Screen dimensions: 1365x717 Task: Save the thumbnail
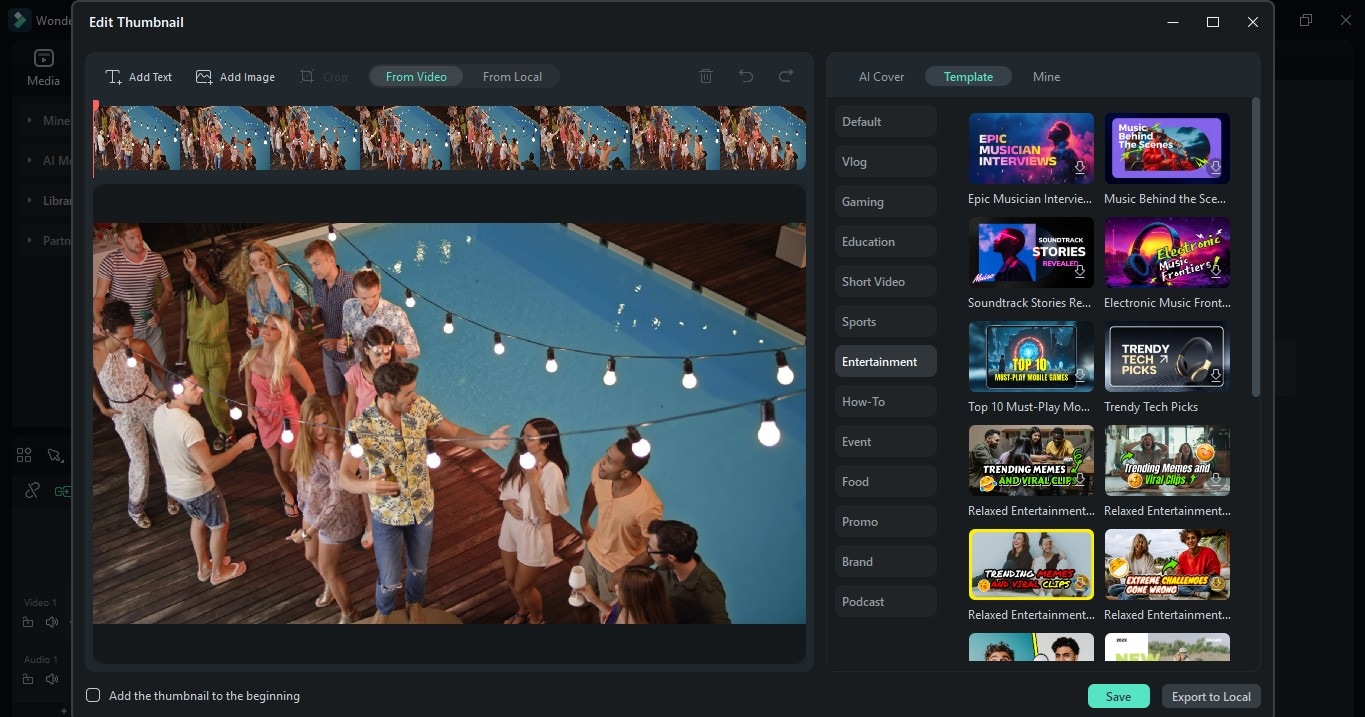[x=1118, y=696]
